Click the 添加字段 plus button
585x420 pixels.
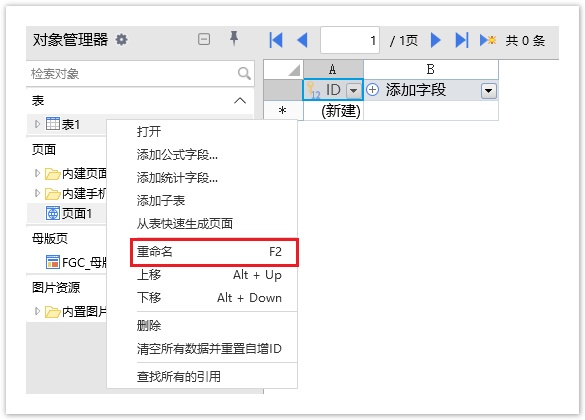pos(372,90)
